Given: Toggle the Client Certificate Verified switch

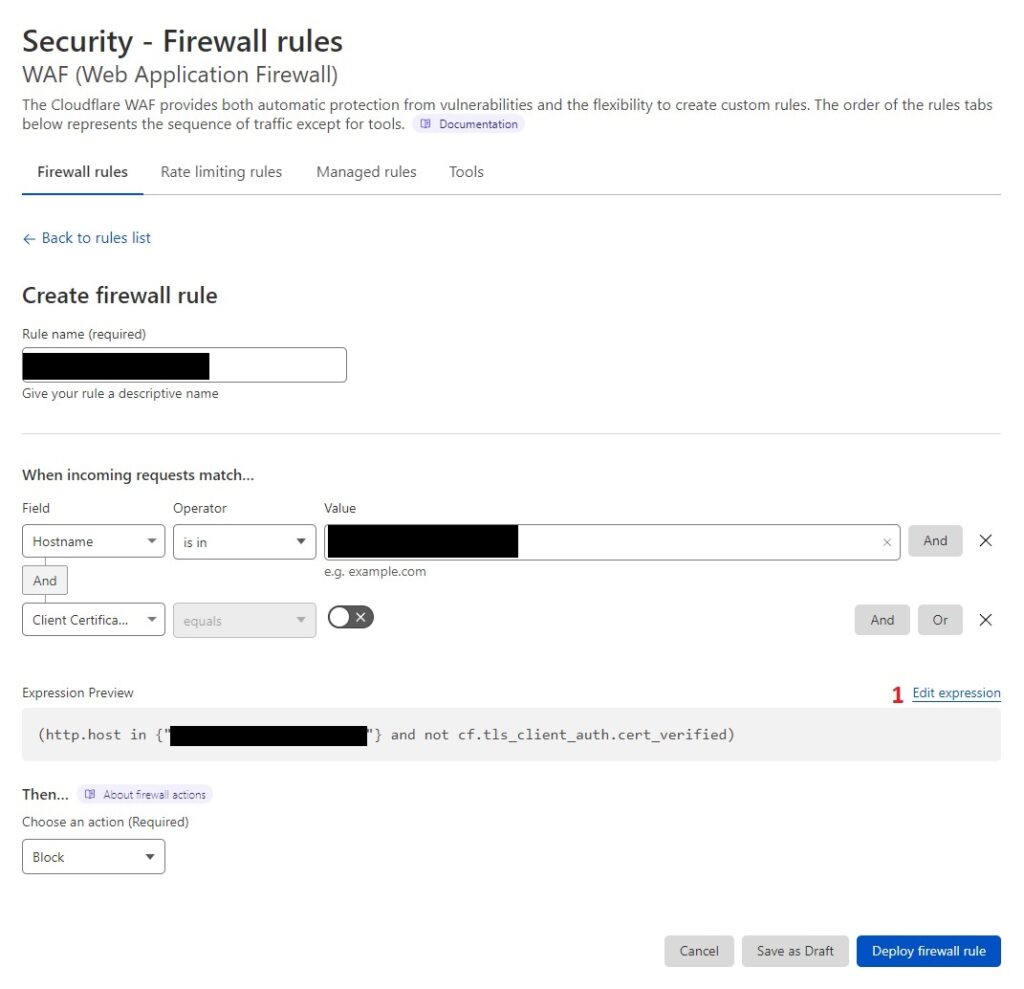Looking at the screenshot, I should pyautogui.click(x=350, y=617).
